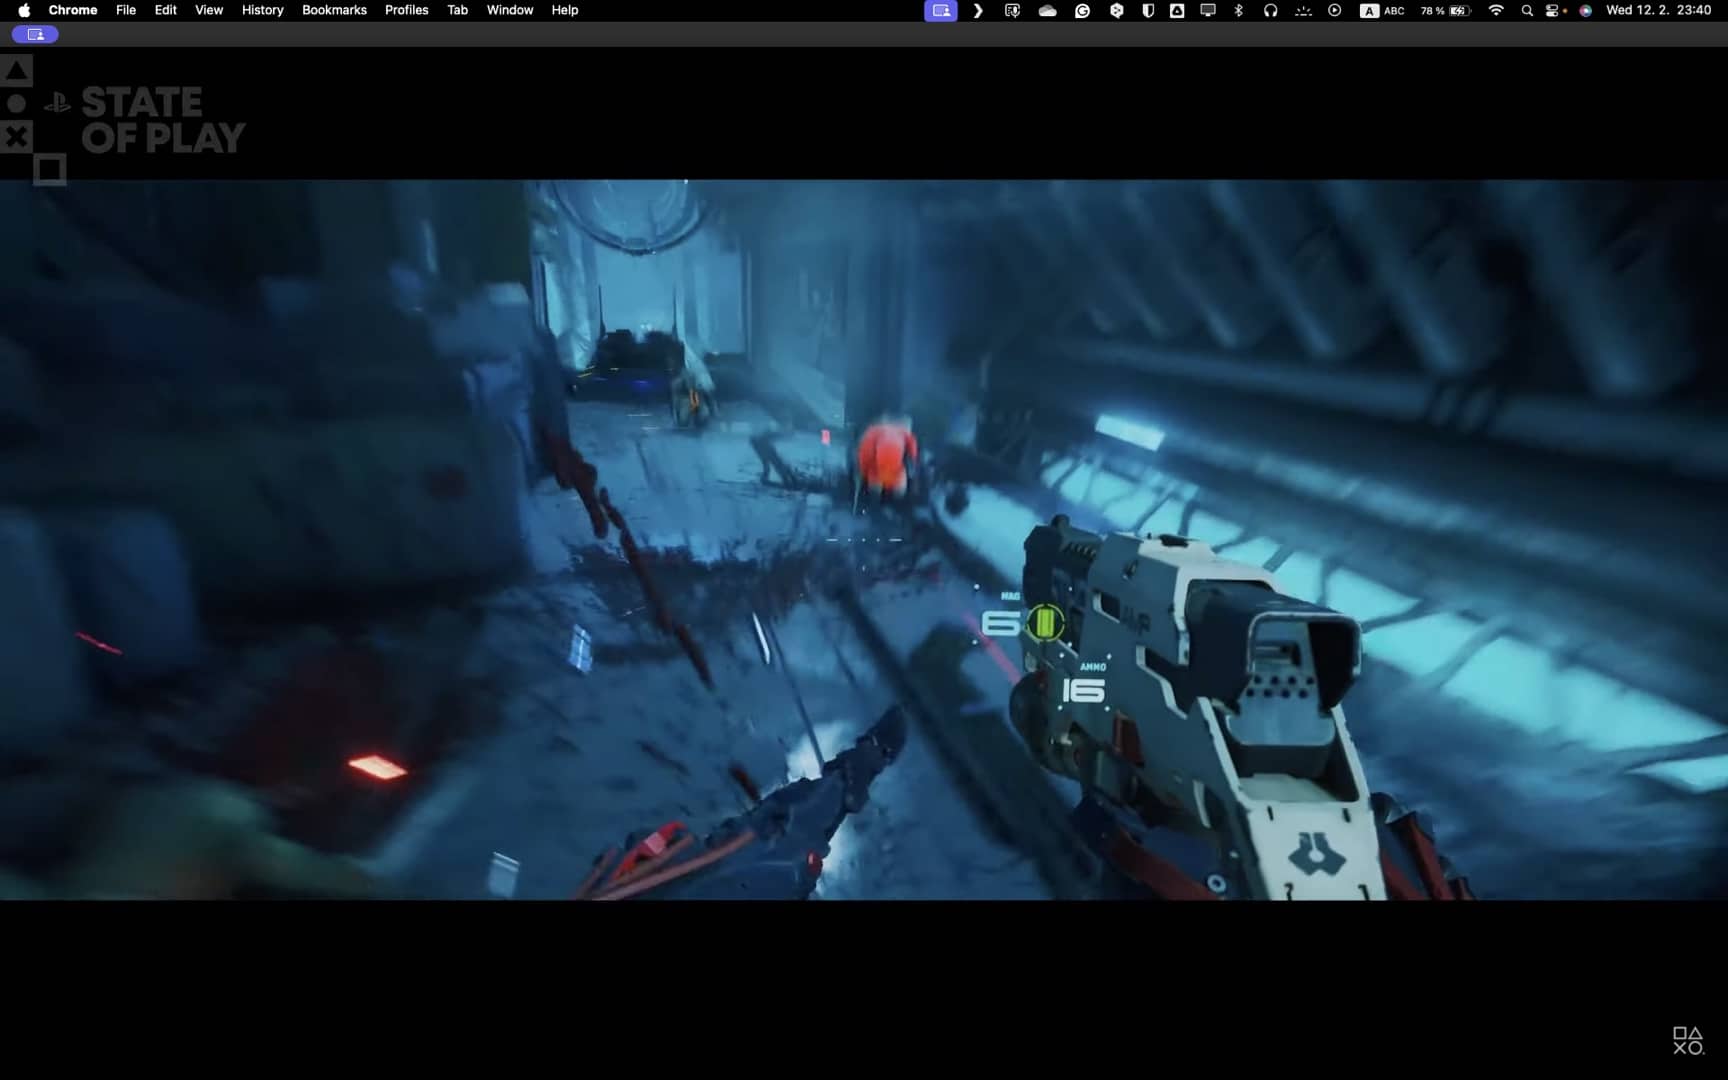Open the Now Playing menu bar icon
The height and width of the screenshot is (1080, 1728).
(1335, 10)
